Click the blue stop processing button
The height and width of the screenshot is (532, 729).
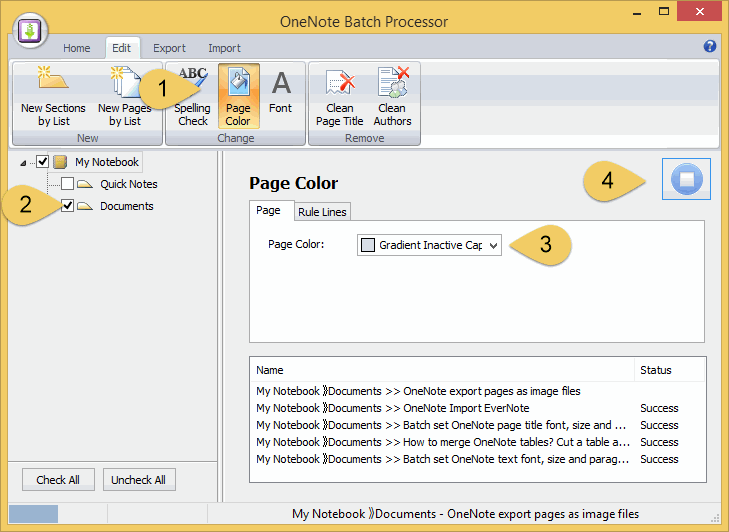pyautogui.click(x=686, y=179)
